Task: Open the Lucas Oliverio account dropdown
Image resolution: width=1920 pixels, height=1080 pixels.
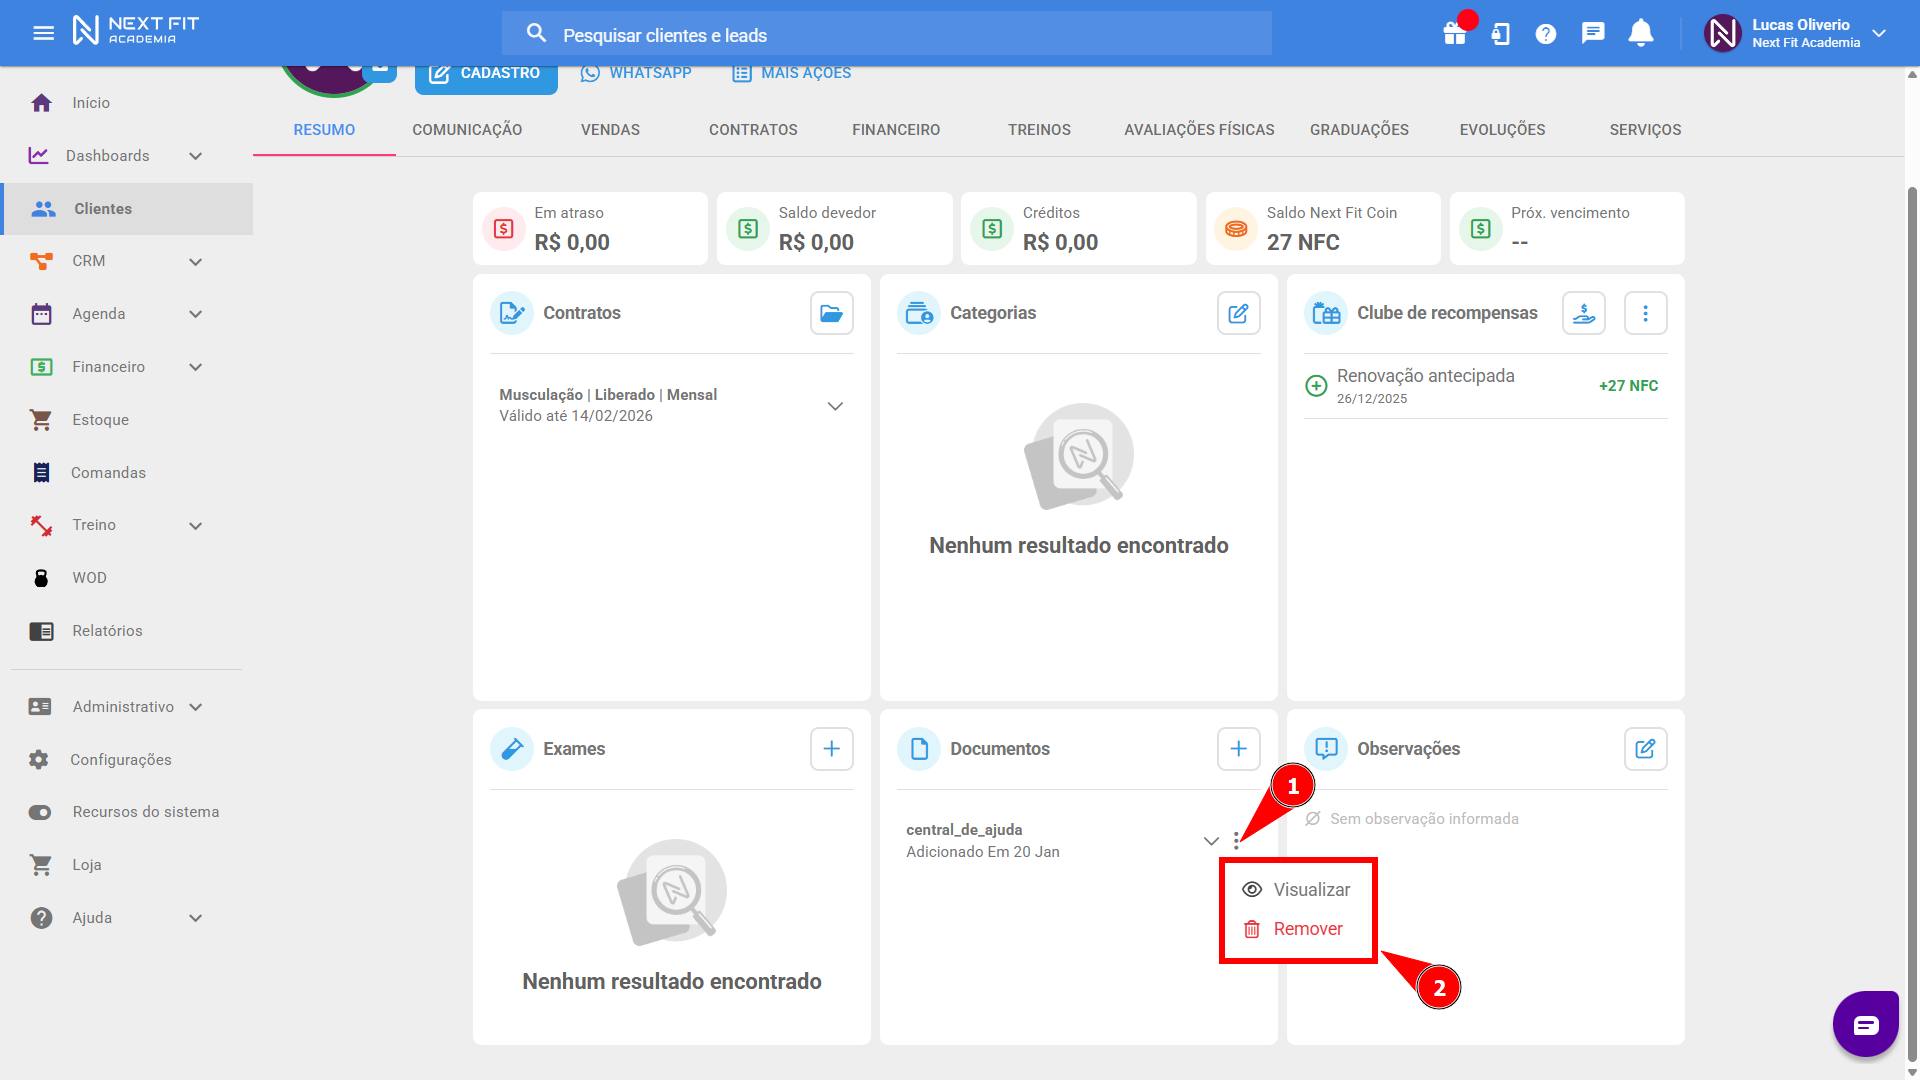Action: click(x=1879, y=33)
